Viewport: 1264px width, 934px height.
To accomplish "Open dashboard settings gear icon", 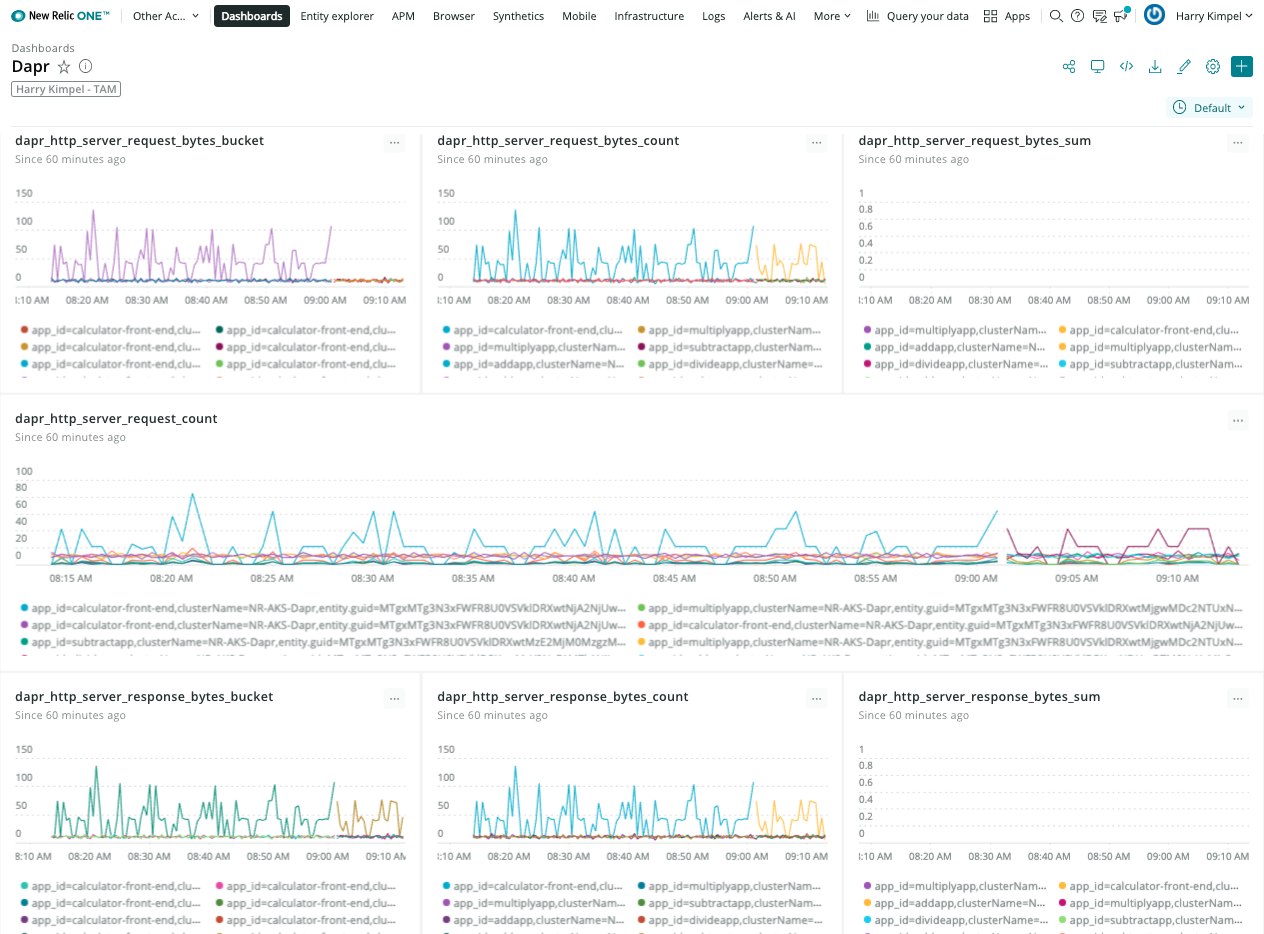I will [x=1213, y=67].
